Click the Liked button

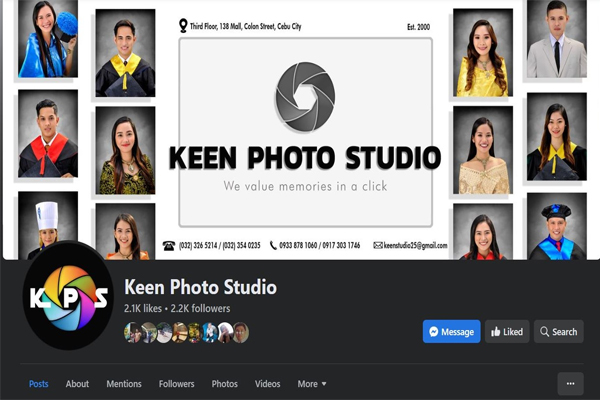pyautogui.click(x=507, y=331)
